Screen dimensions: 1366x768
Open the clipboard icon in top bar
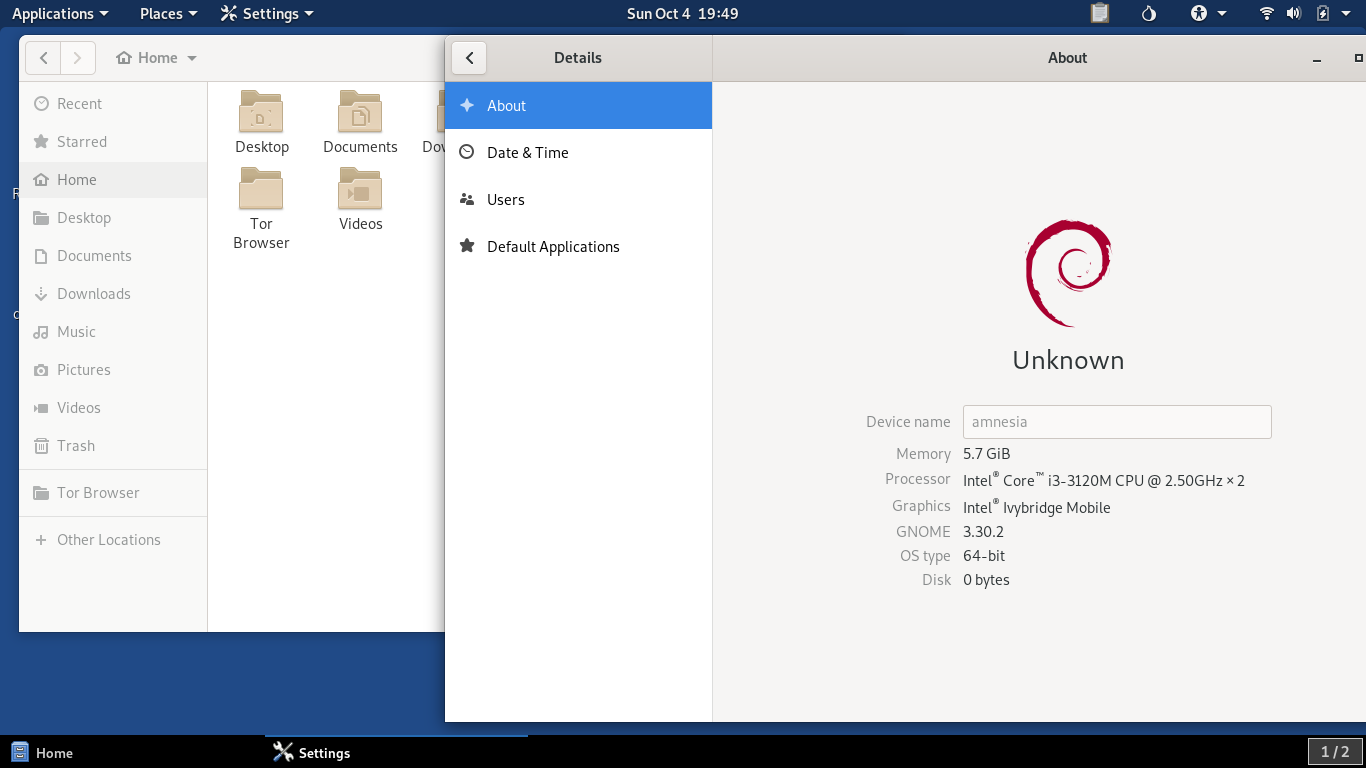[1100, 13]
